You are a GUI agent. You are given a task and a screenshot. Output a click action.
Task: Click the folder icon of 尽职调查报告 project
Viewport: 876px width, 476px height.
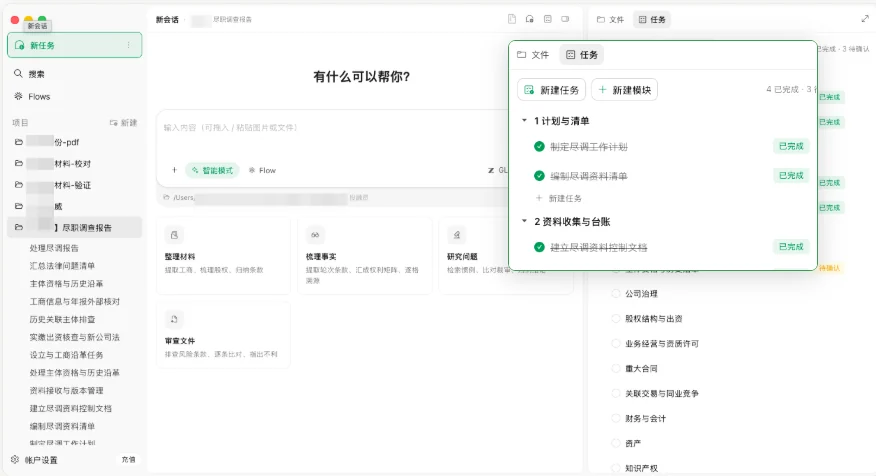click(18, 227)
